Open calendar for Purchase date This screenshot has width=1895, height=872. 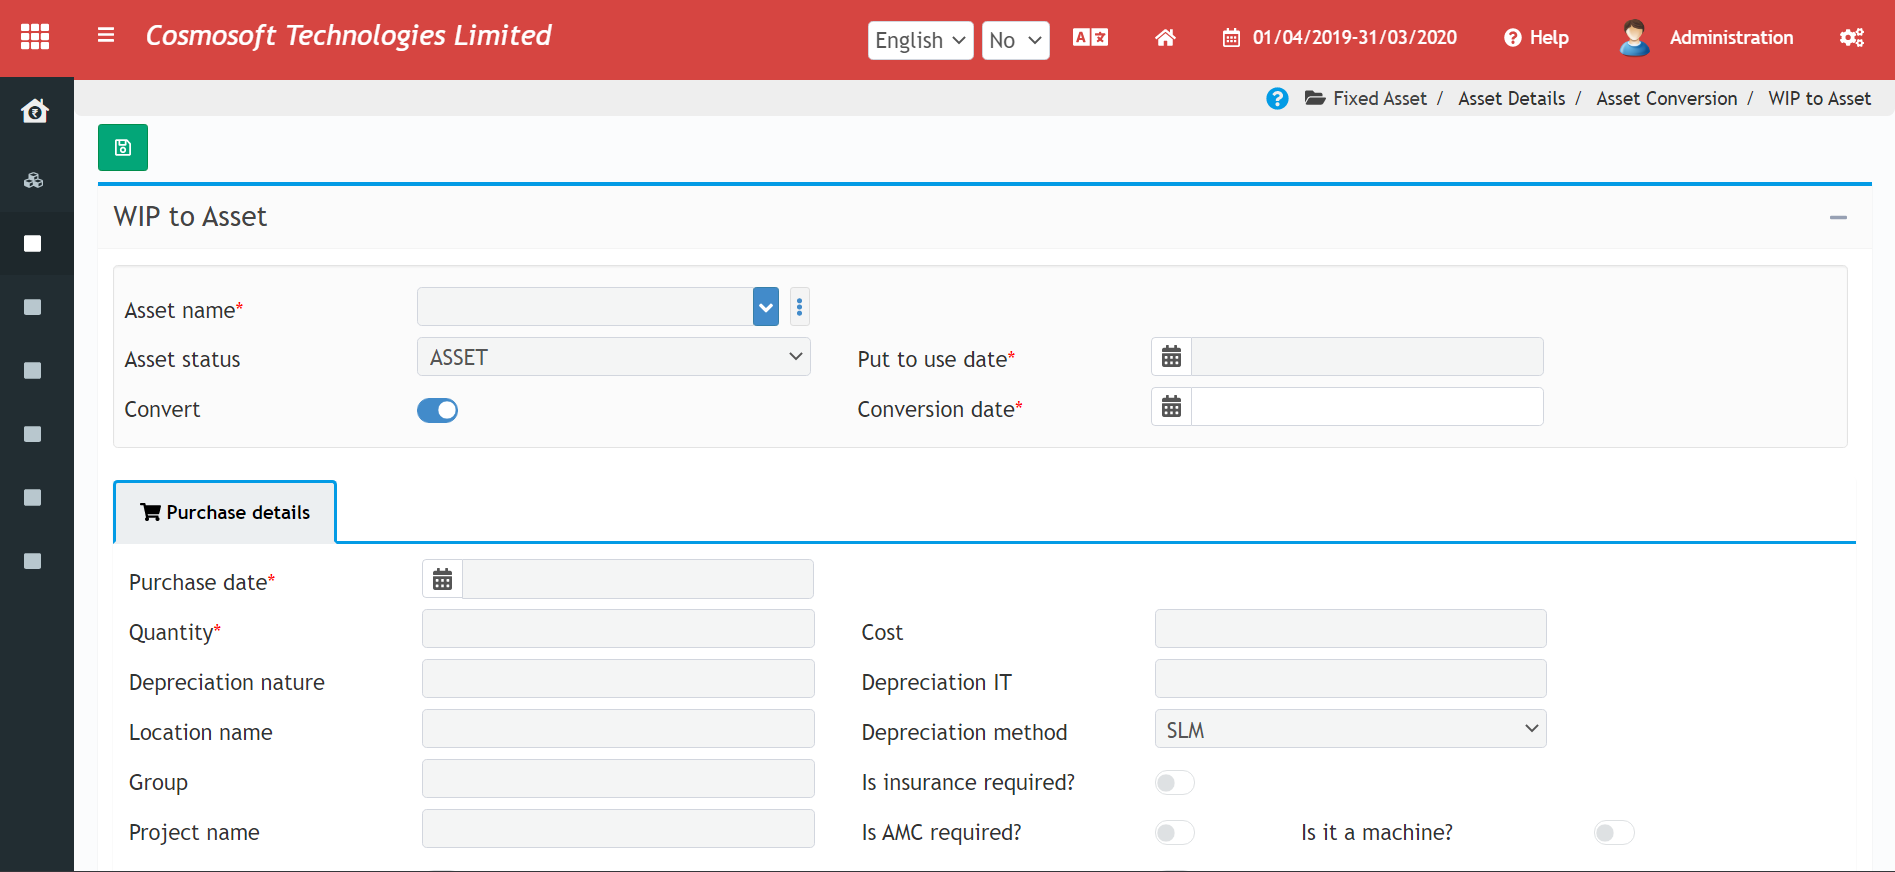click(x=443, y=579)
